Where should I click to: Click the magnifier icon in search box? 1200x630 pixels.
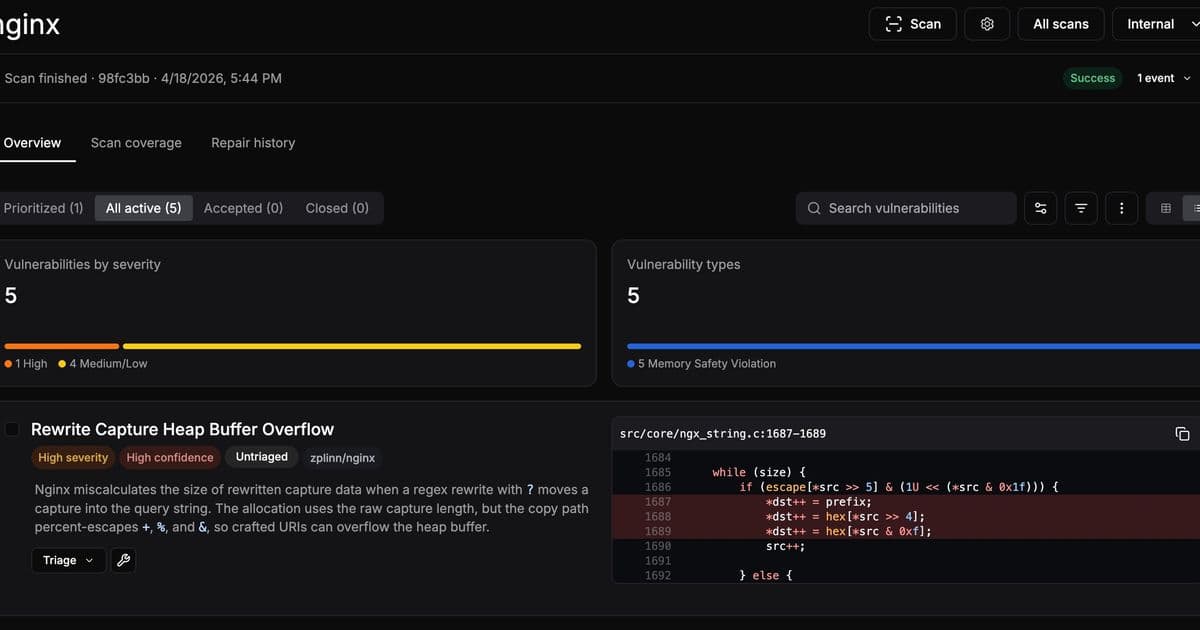814,208
